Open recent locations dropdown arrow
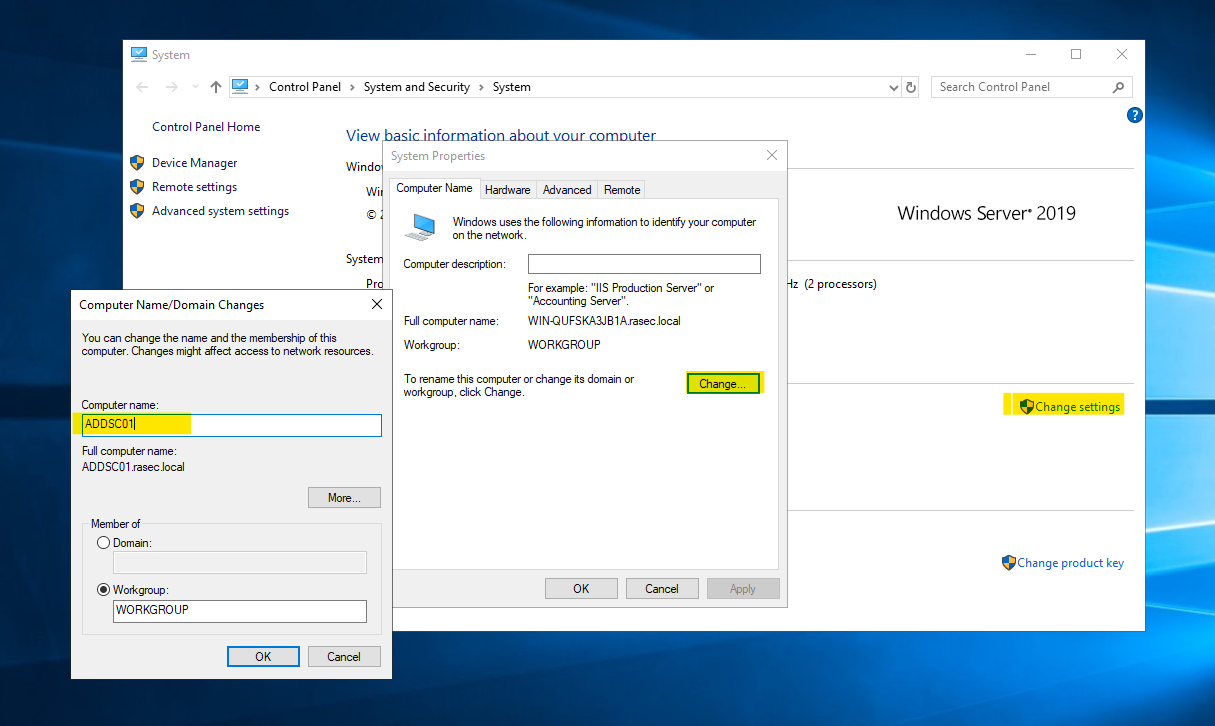Screen dimensions: 1215x726 (194, 87)
